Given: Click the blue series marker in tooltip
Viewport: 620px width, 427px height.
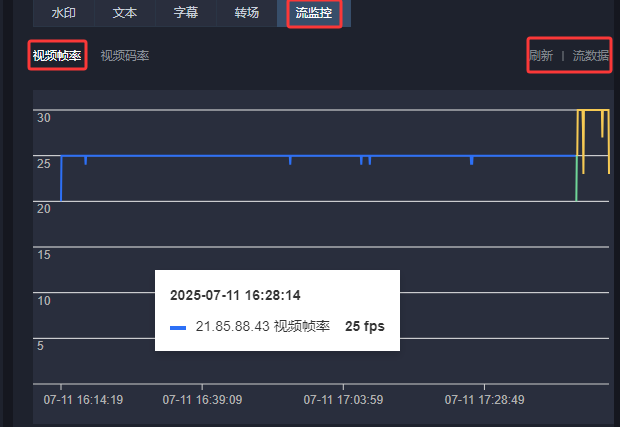Looking at the screenshot, I should 178,328.
